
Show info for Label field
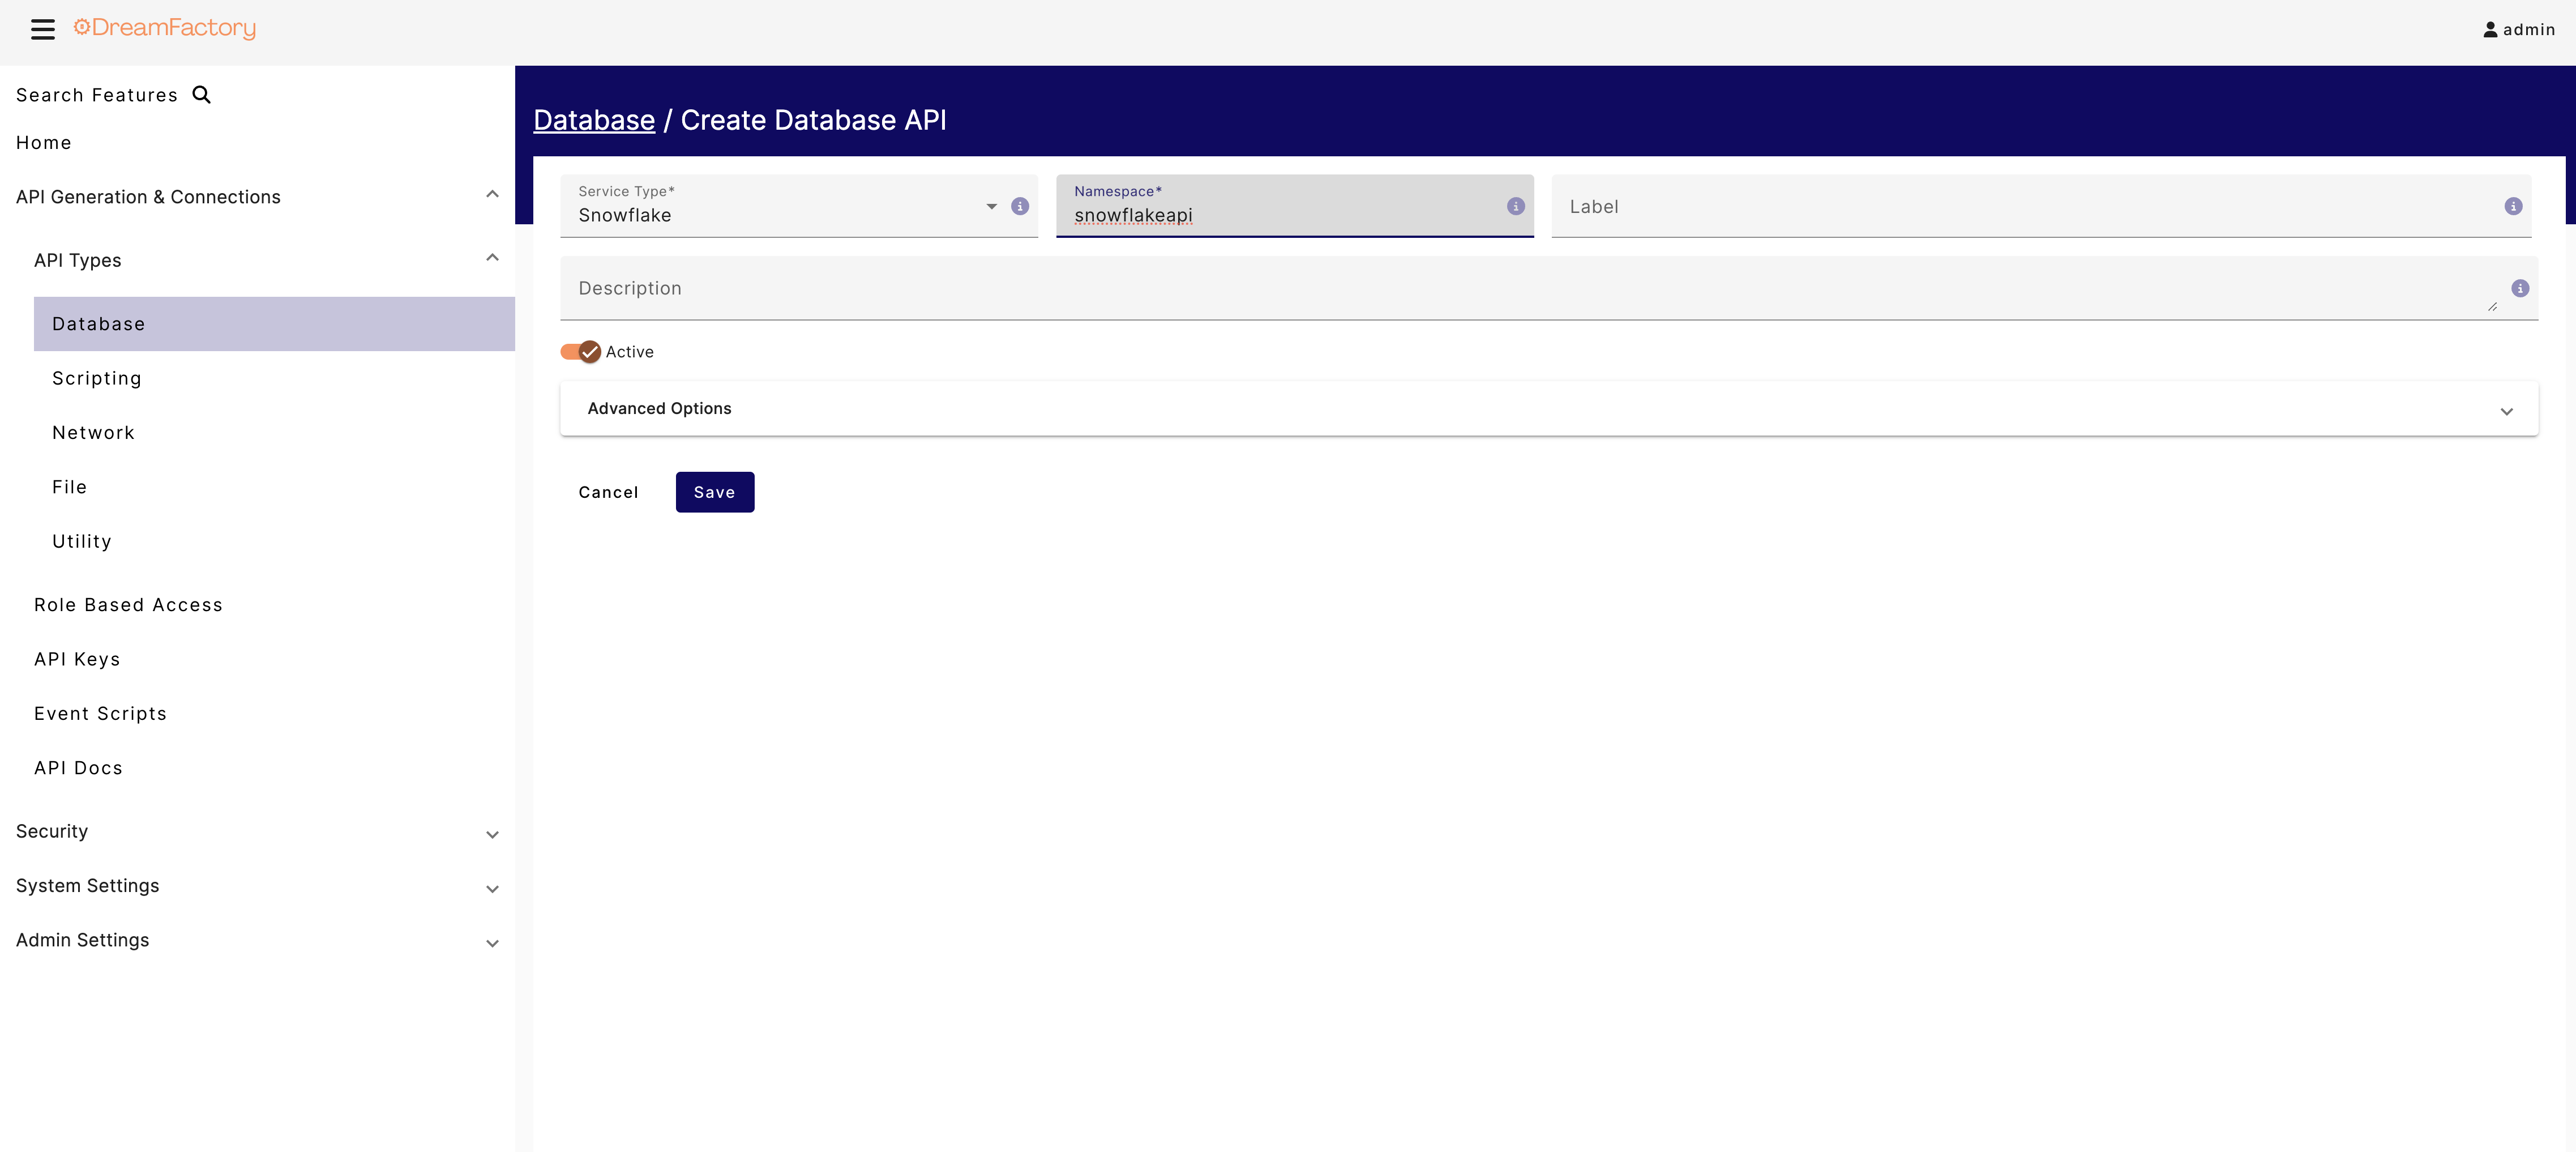2513,206
